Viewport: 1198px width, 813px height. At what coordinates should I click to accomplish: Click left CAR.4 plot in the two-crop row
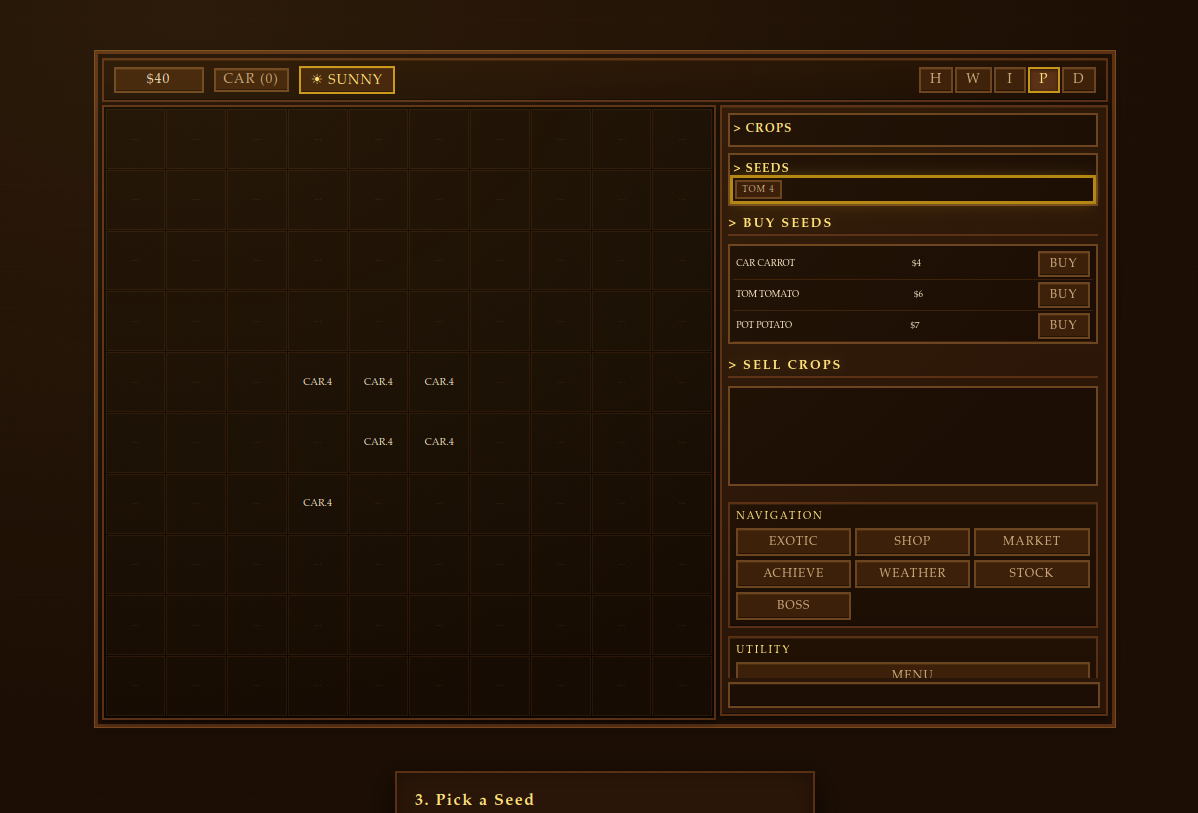pyautogui.click(x=378, y=442)
